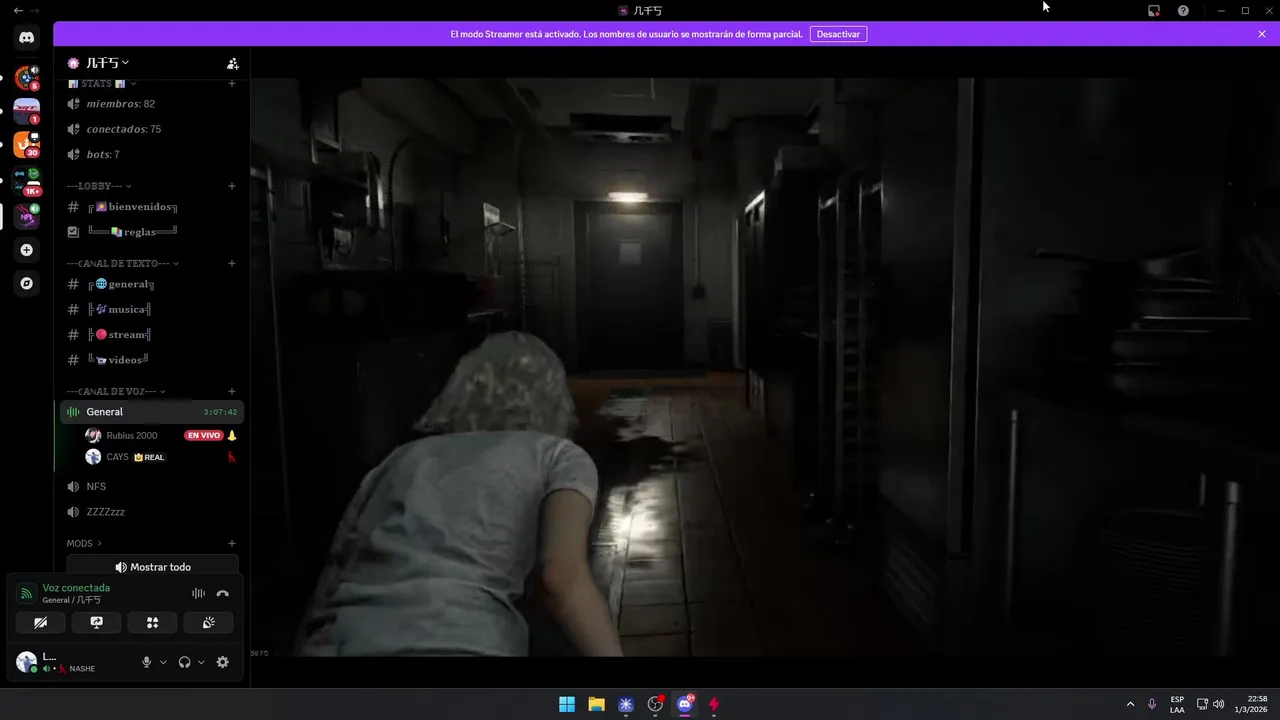Image resolution: width=1280 pixels, height=720 pixels.
Task: Open Discover servers compass icon
Action: [x=27, y=283]
